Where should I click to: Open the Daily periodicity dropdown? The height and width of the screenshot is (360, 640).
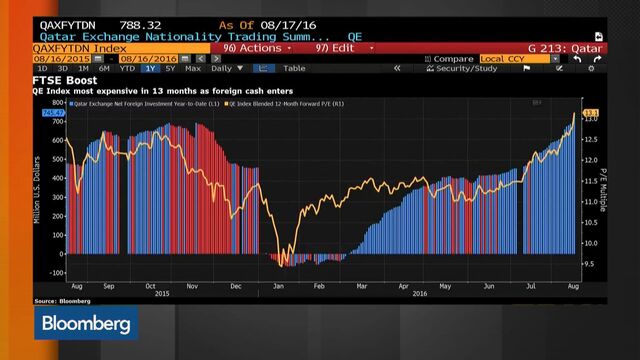(227, 69)
